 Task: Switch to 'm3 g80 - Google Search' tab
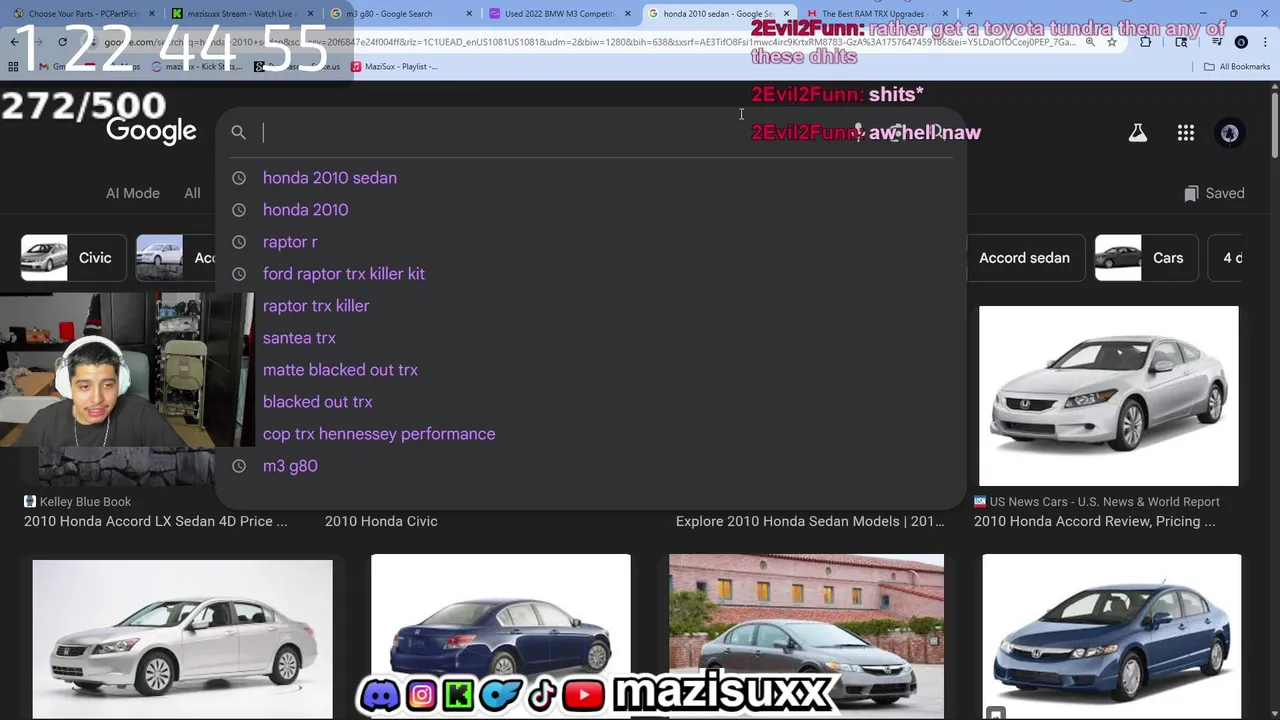pyautogui.click(x=400, y=14)
